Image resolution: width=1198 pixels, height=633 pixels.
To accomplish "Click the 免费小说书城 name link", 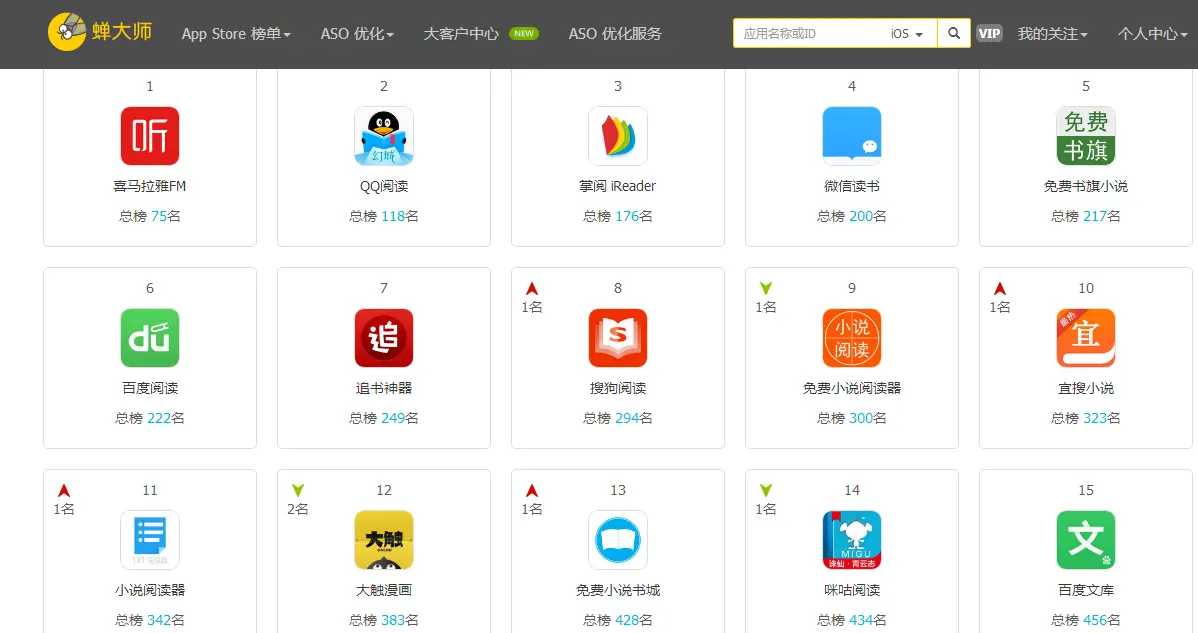I will 617,590.
